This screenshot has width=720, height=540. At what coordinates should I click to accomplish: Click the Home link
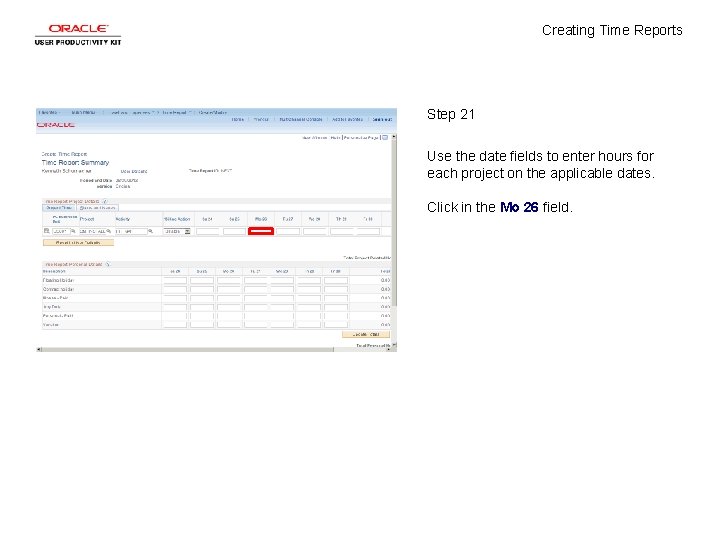(237, 119)
